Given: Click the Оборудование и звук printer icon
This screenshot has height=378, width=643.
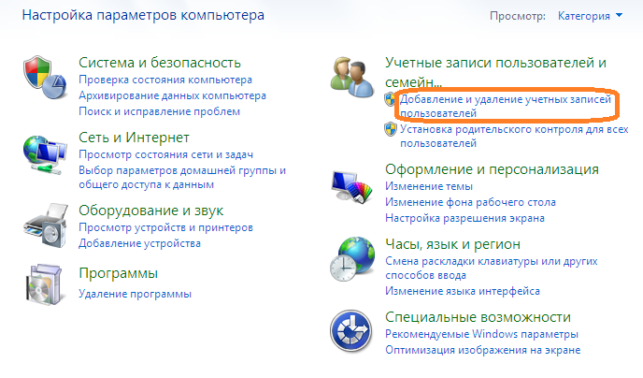Looking at the screenshot, I should coord(45,225).
